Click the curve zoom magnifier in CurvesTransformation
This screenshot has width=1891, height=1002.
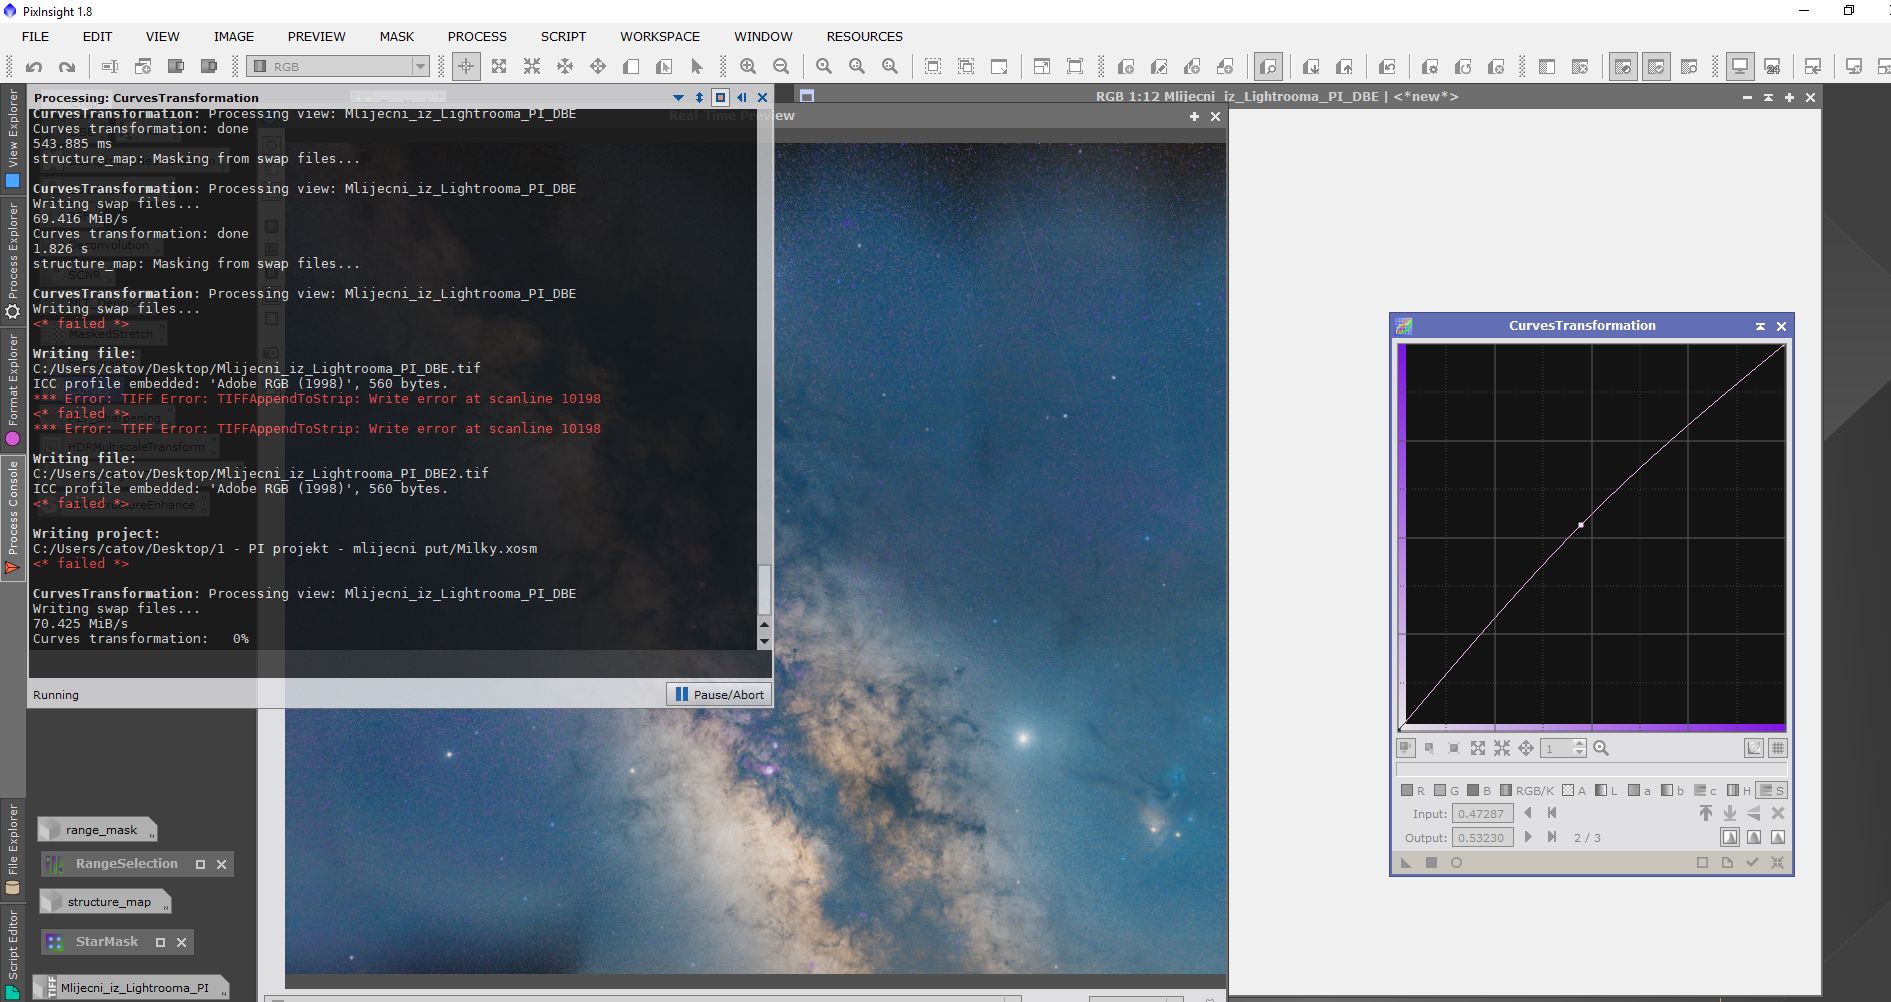point(1601,748)
